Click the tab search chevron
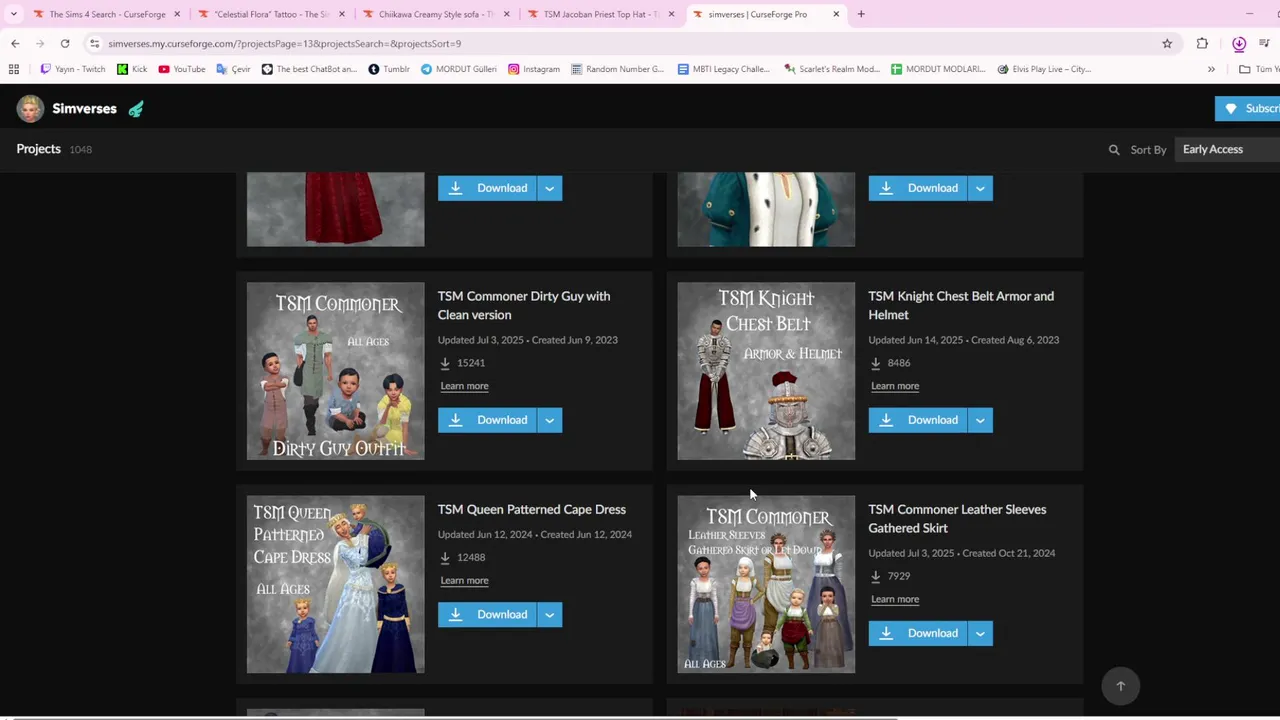 point(13,14)
